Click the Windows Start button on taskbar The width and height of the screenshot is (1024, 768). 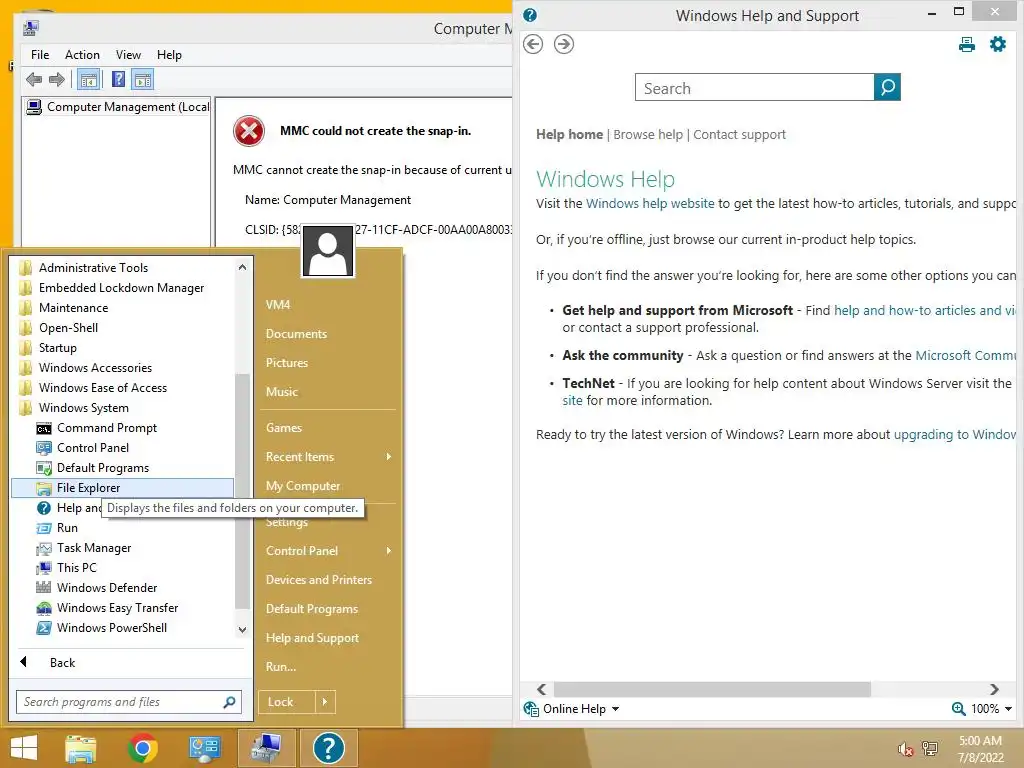click(24, 748)
